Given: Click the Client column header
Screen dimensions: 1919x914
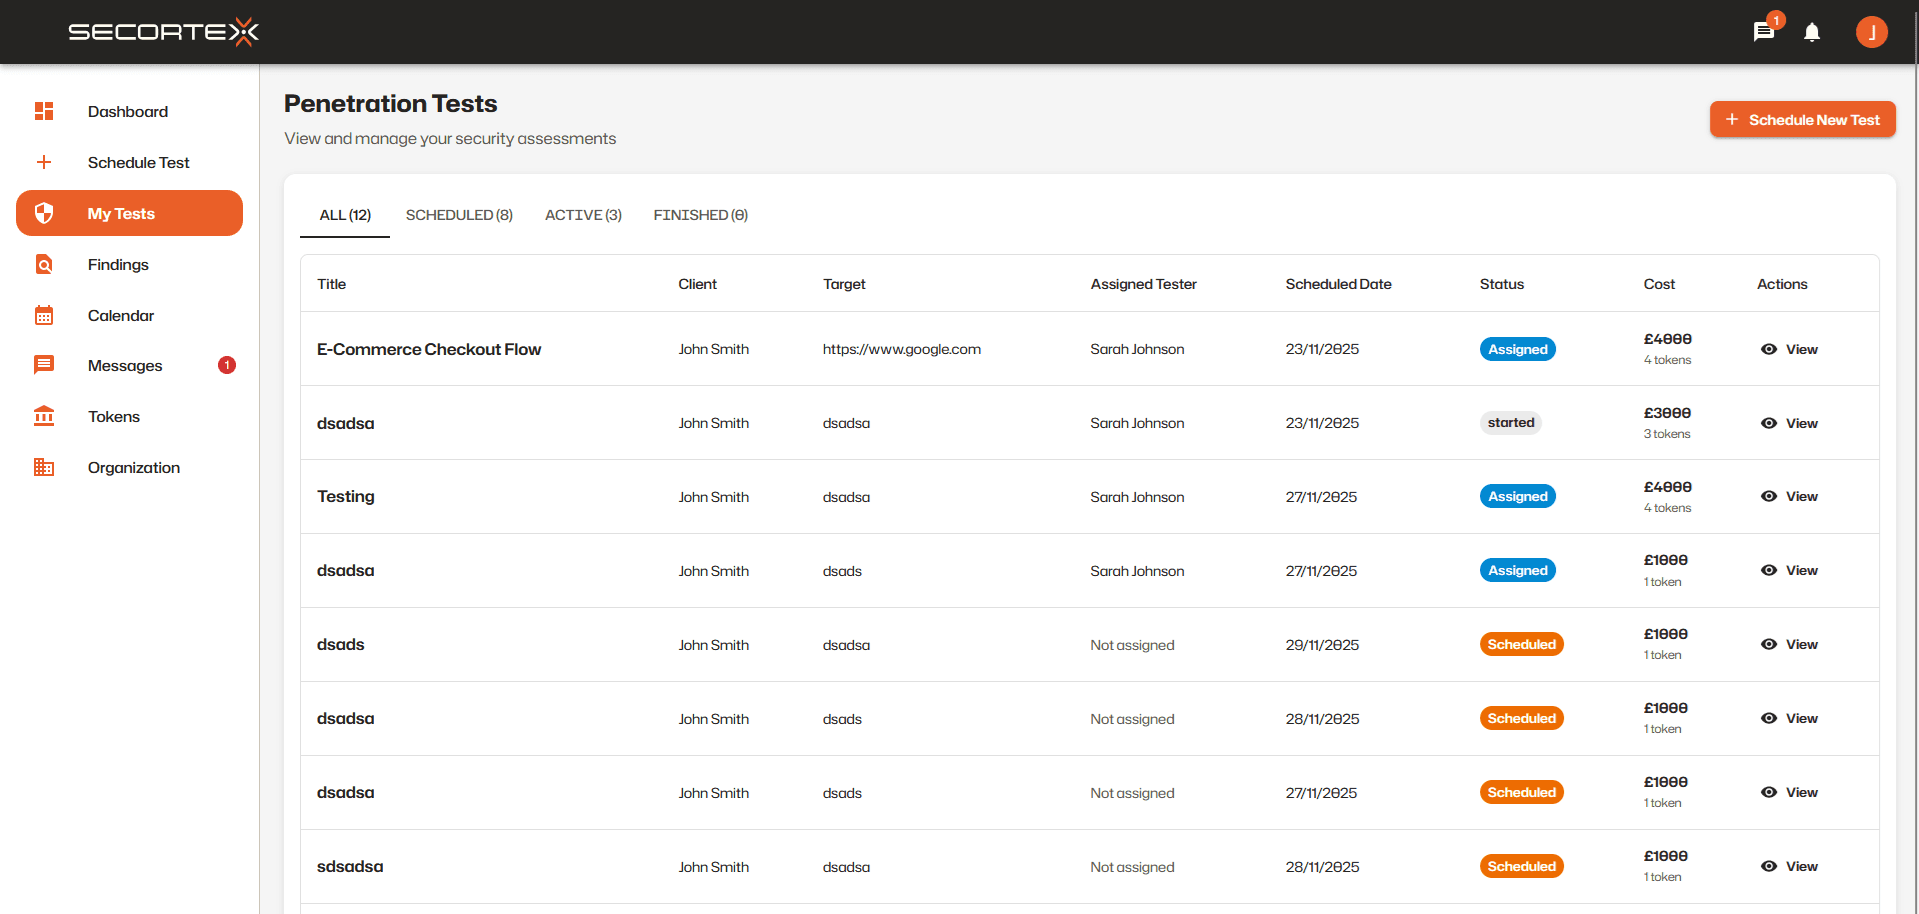Looking at the screenshot, I should pos(698,284).
